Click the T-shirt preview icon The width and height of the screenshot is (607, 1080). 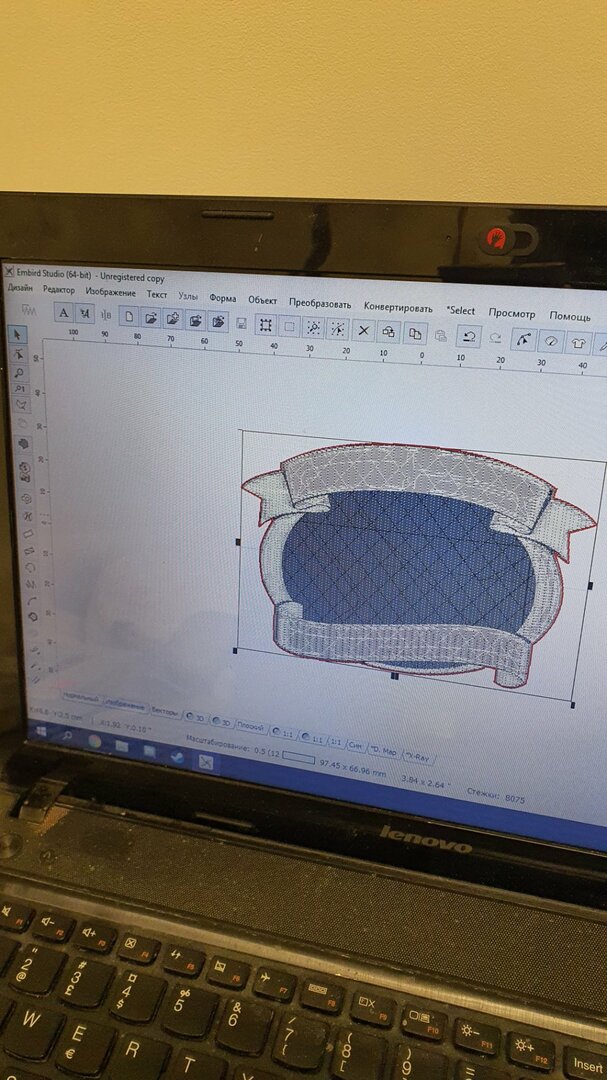click(x=577, y=342)
